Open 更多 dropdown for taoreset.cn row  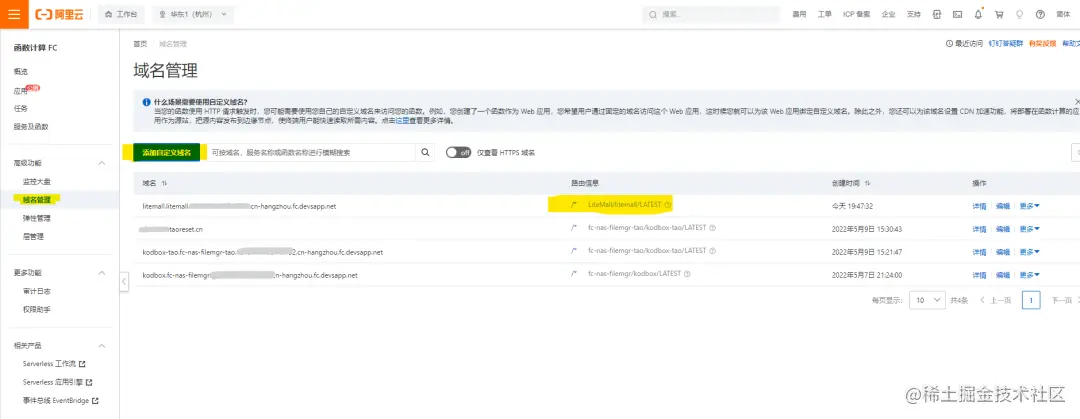[x=1030, y=229]
